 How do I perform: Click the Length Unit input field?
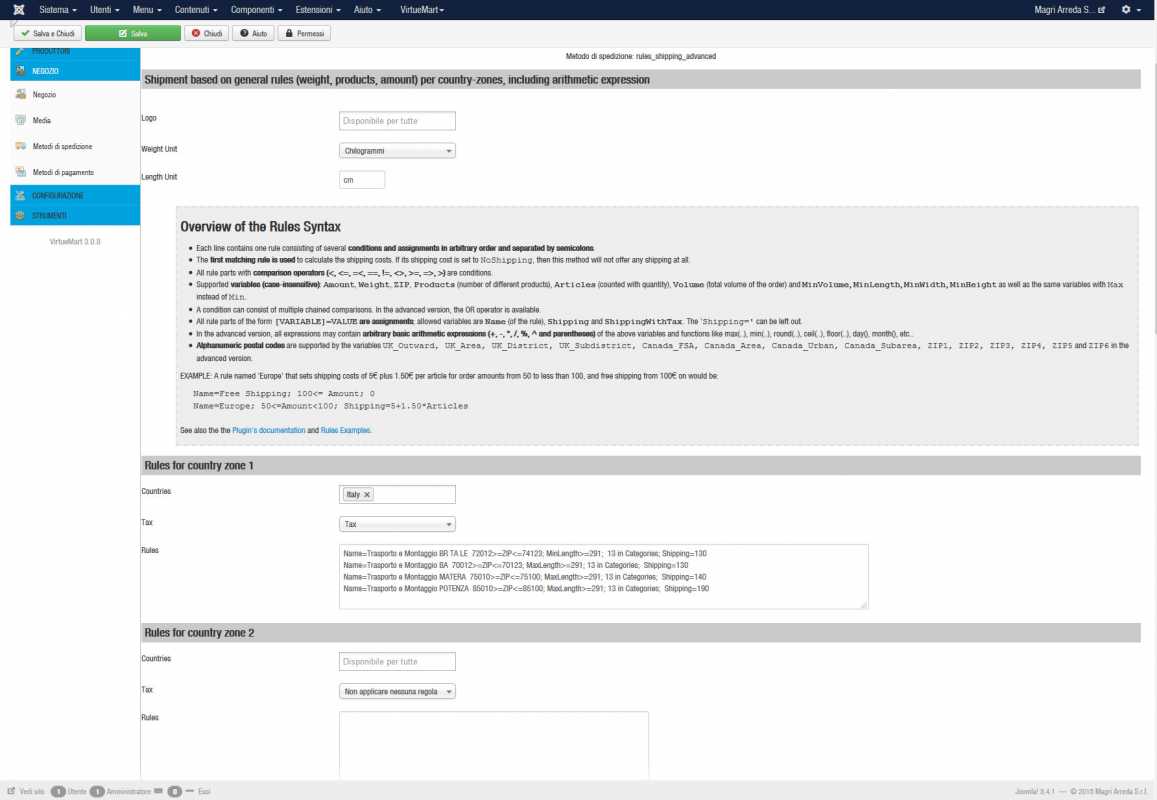[x=362, y=180]
